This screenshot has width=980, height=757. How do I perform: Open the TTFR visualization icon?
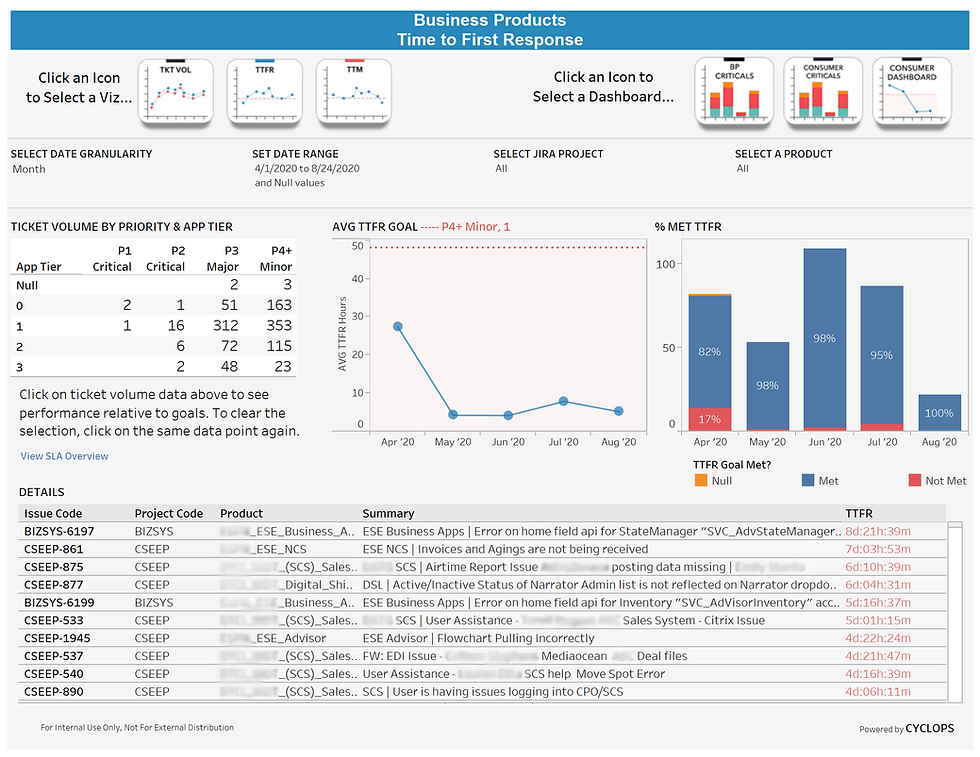[265, 92]
